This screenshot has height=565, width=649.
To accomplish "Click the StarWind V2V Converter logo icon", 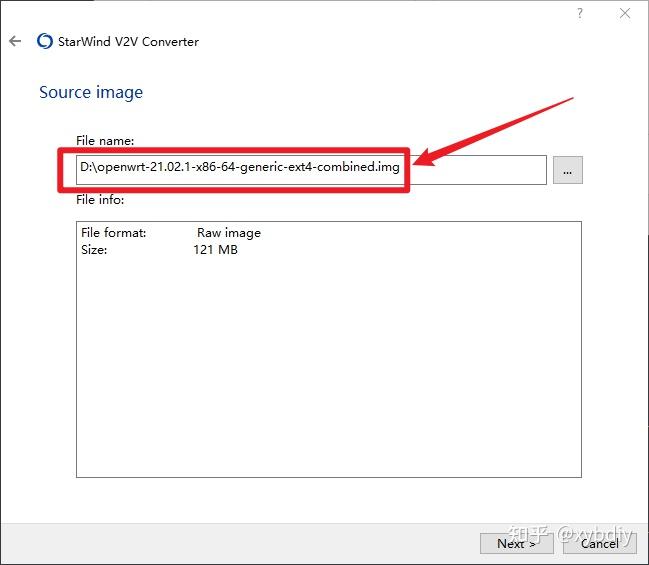I will coord(45,41).
